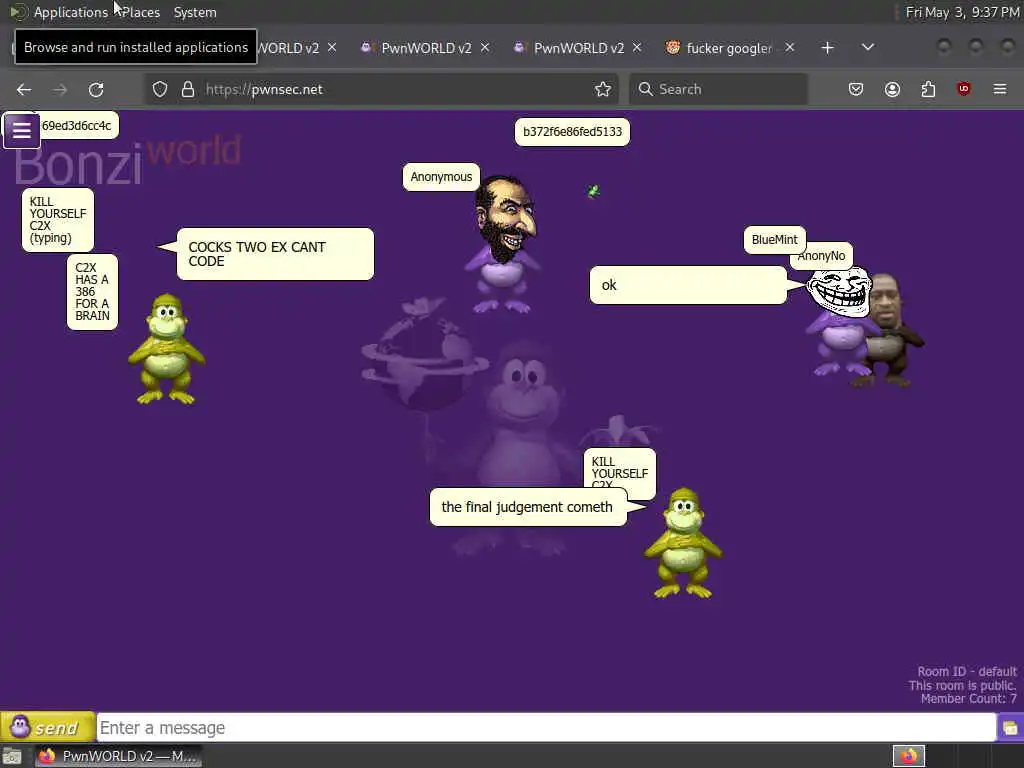Focus the browser Search box

click(x=718, y=89)
